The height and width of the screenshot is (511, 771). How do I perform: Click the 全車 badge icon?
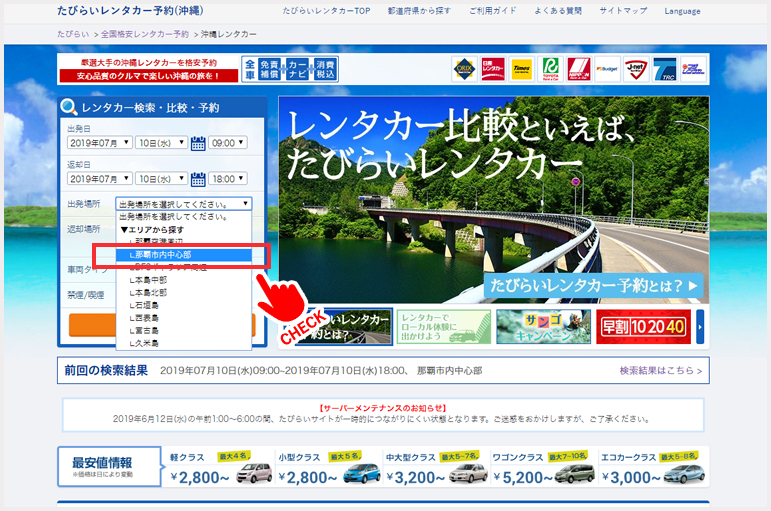(x=250, y=69)
